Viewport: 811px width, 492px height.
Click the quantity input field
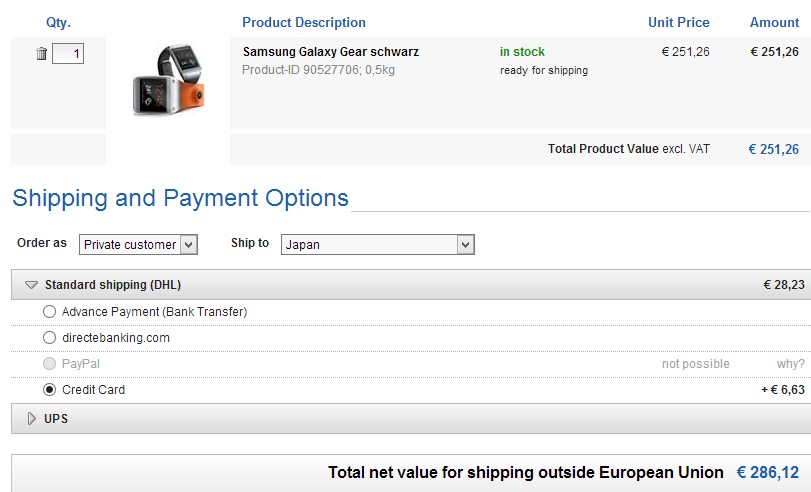point(68,54)
